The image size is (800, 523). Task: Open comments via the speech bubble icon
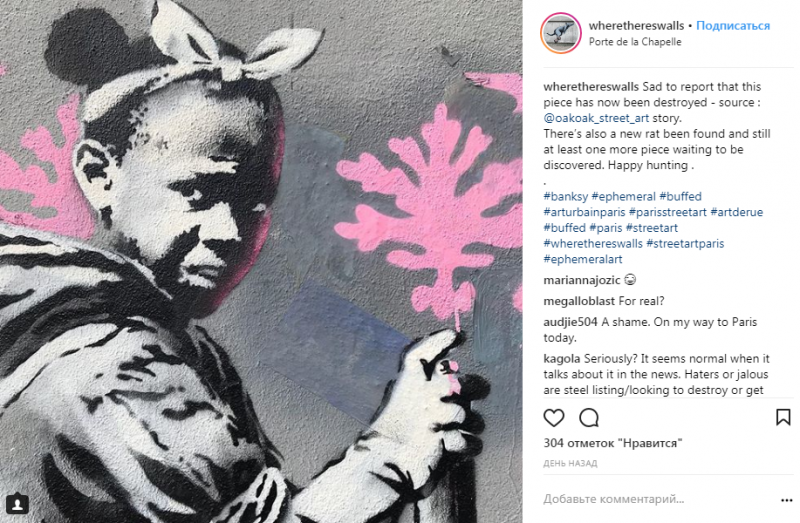(x=589, y=417)
